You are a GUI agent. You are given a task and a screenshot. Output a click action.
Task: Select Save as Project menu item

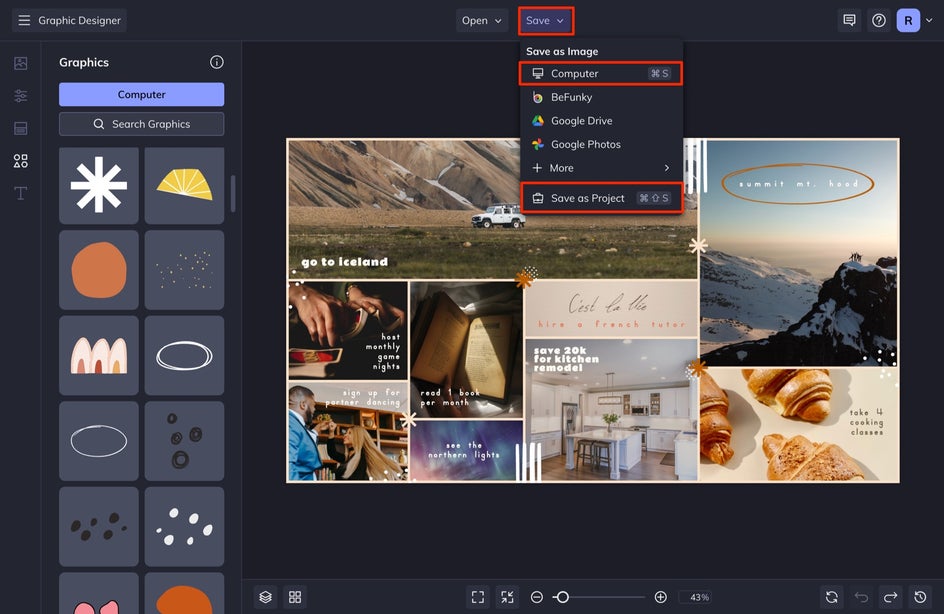coord(601,198)
